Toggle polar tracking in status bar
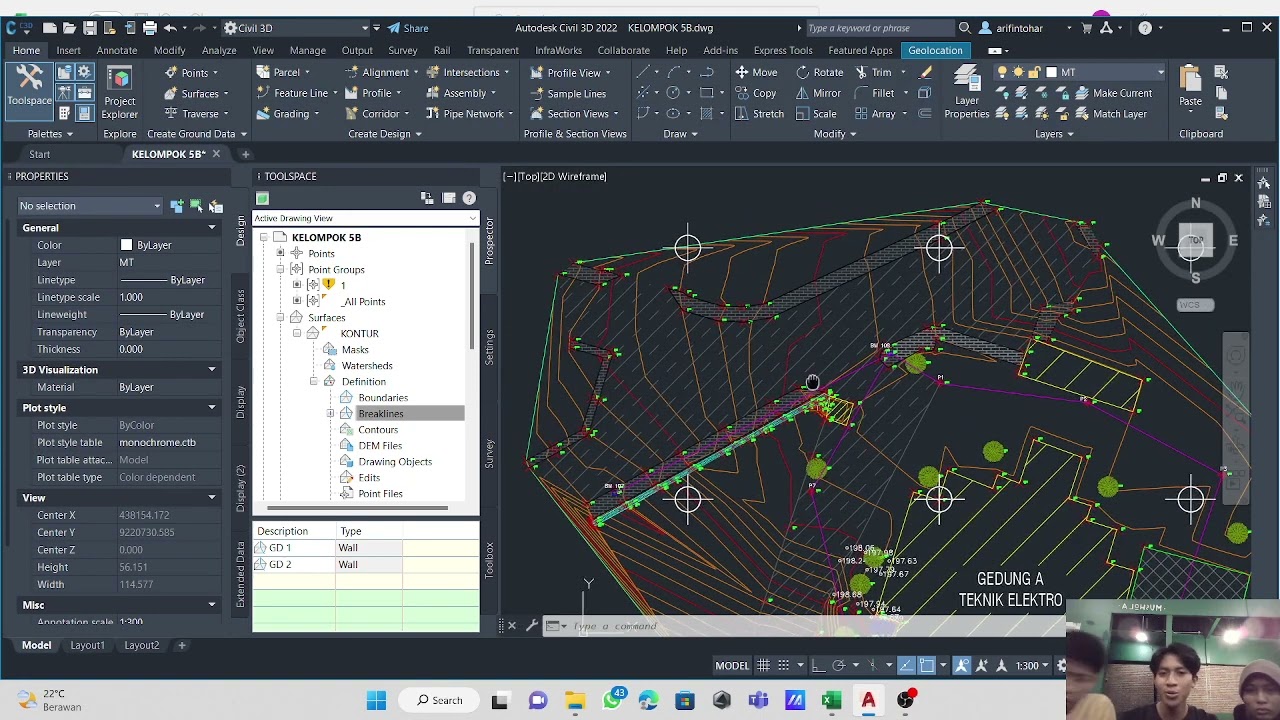 click(x=839, y=665)
